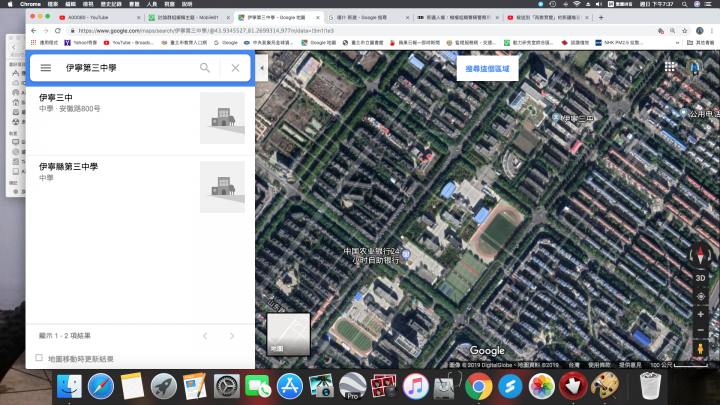
Task: Click the 使用條款 link on the map footer
Action: (x=599, y=365)
